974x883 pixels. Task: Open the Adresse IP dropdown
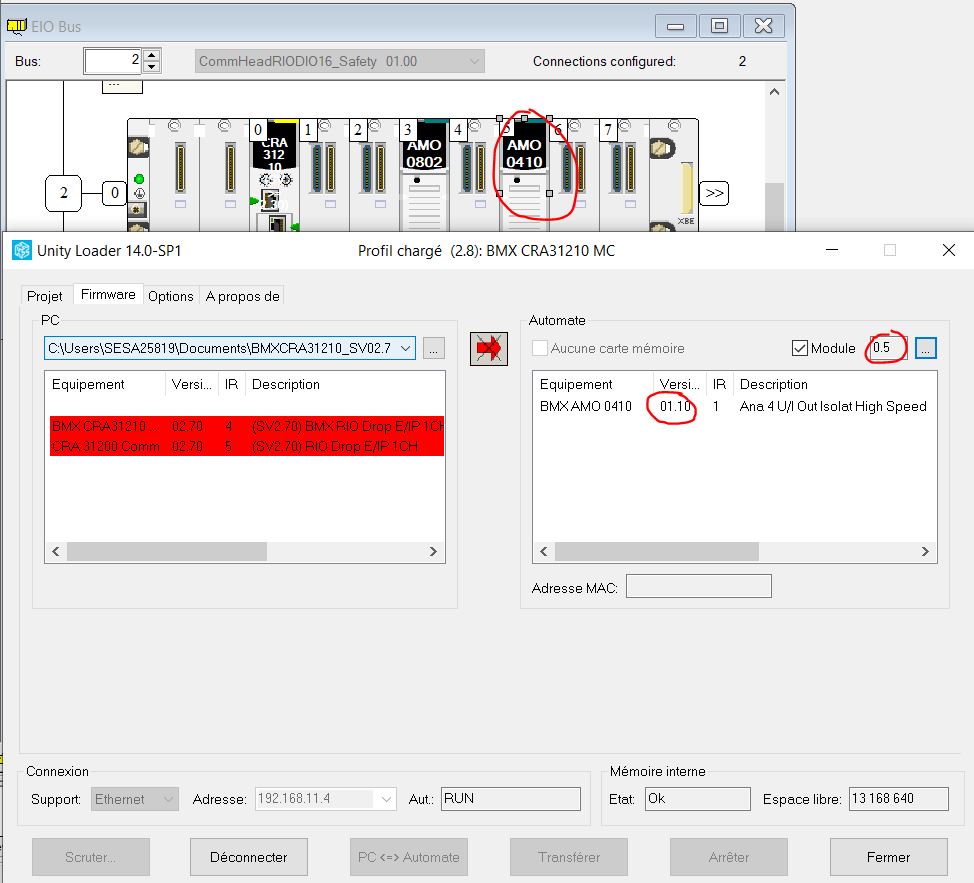pos(386,799)
